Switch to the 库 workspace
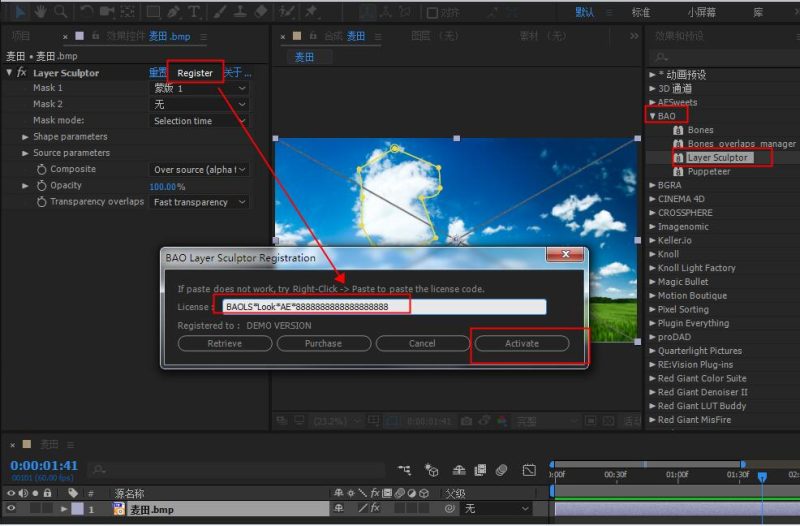This screenshot has height=526, width=800. point(758,12)
